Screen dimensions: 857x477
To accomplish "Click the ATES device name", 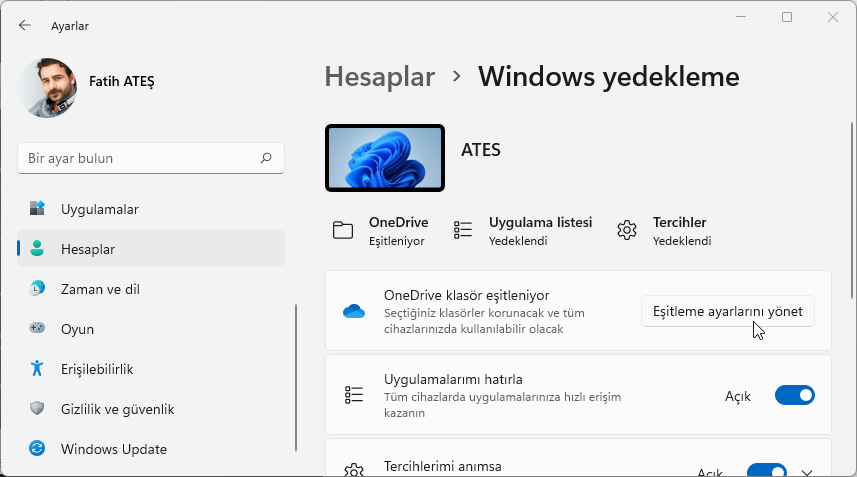I will coord(480,150).
